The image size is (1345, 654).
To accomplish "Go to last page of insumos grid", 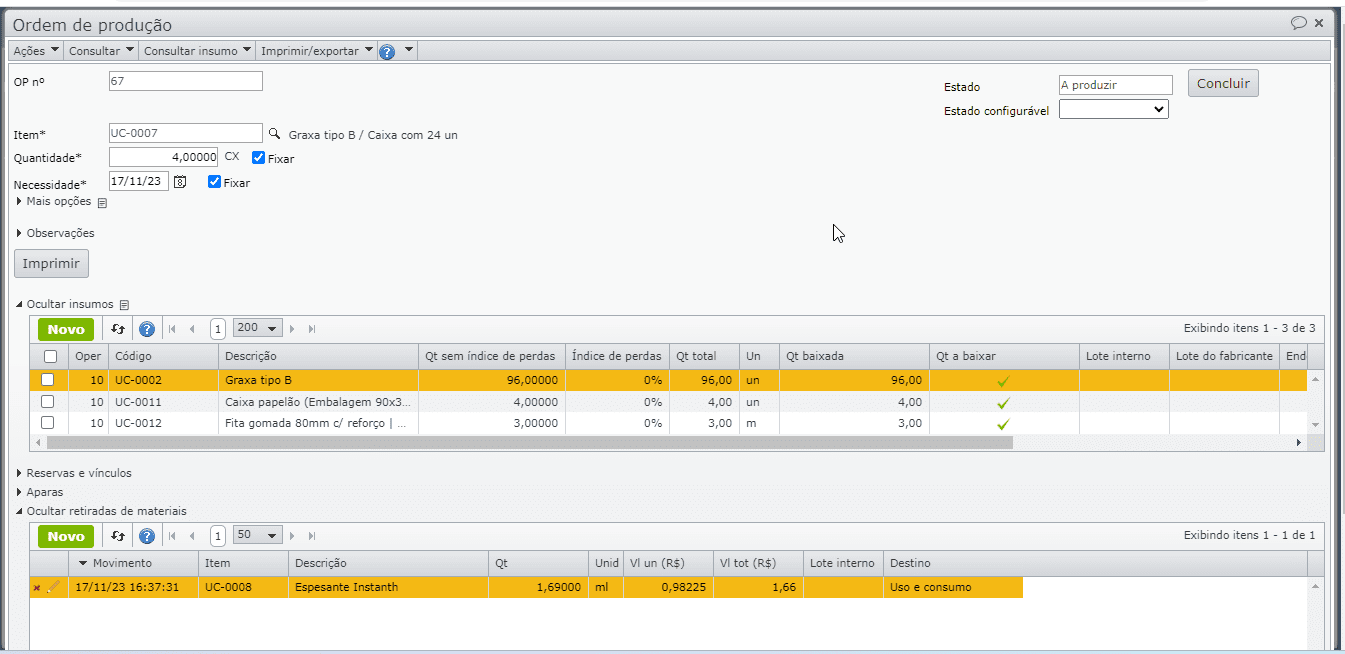I will [312, 329].
